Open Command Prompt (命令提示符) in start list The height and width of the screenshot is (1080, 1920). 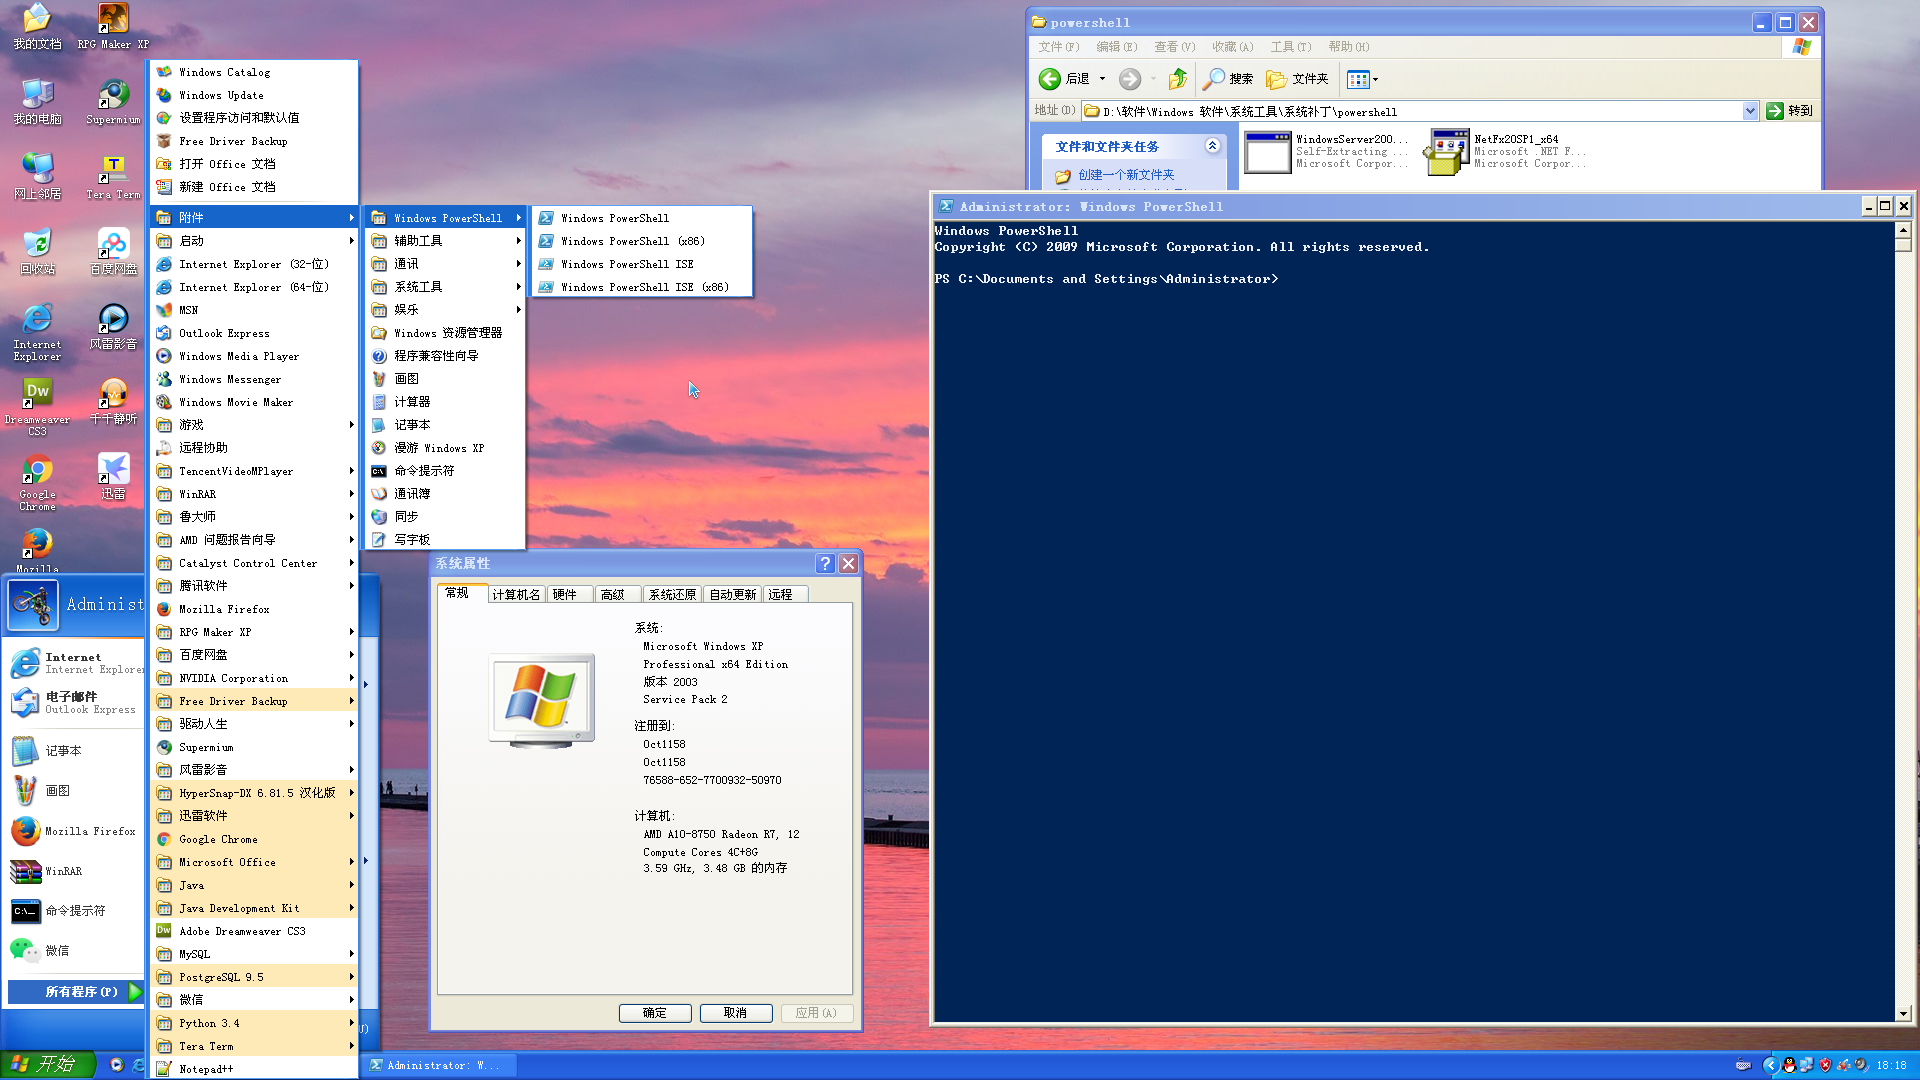click(60, 911)
